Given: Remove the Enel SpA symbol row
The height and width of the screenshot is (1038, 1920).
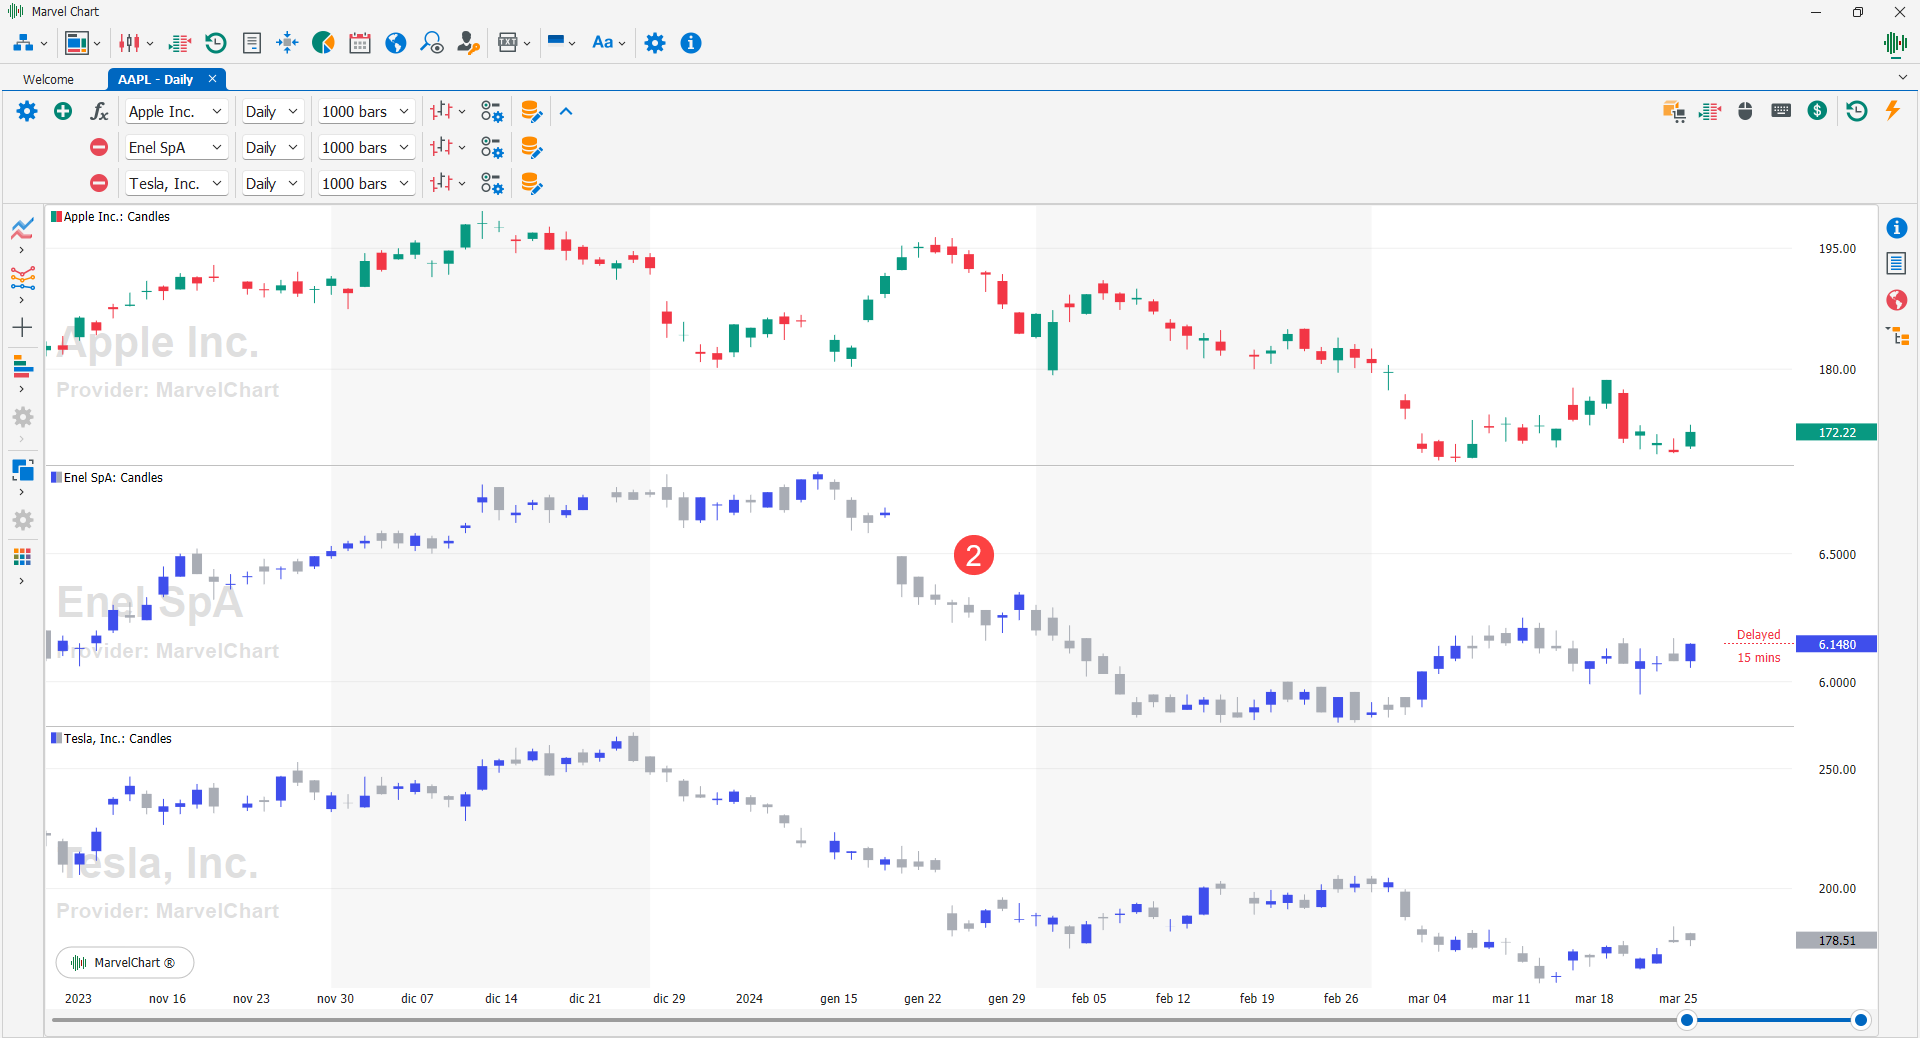Looking at the screenshot, I should (x=99, y=147).
